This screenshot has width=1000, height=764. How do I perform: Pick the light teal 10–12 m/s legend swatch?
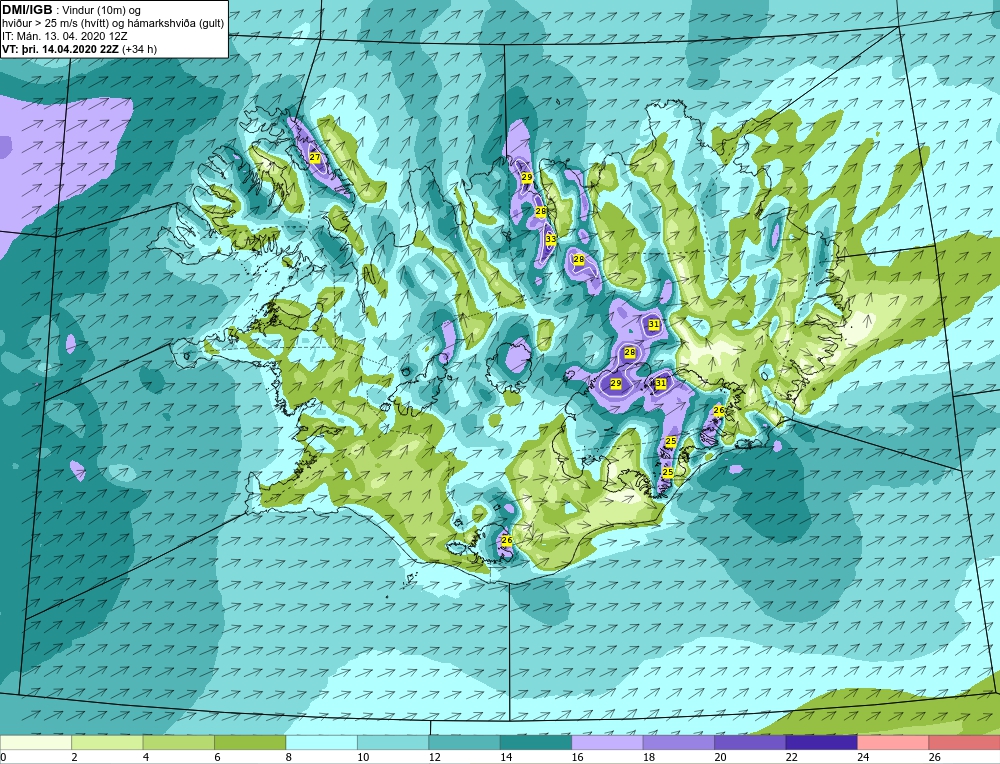[x=393, y=742]
